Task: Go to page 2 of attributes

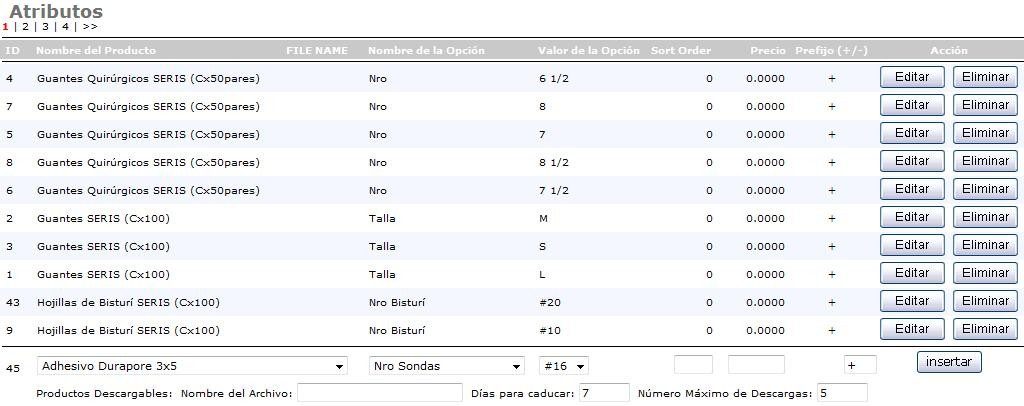Action: tap(26, 27)
